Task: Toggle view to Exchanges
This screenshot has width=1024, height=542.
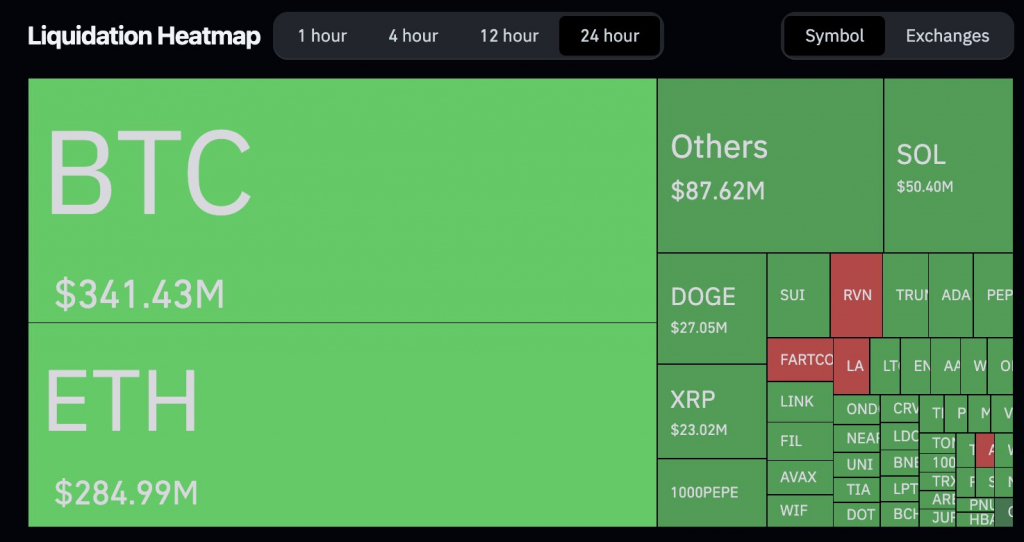Action: coord(947,36)
